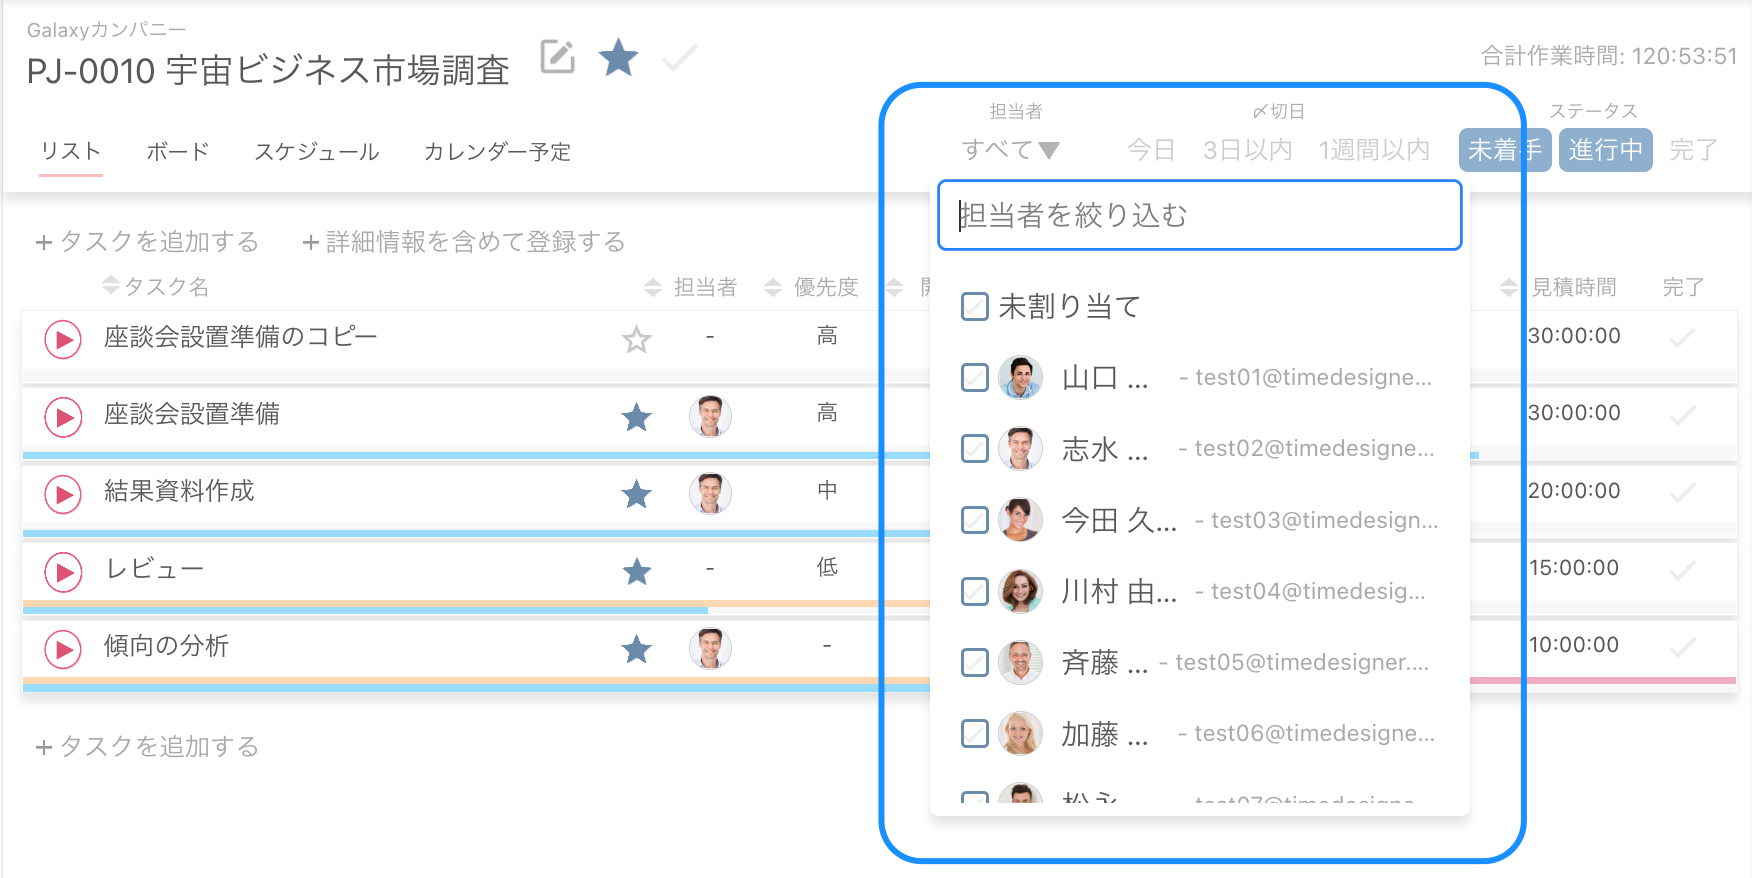The width and height of the screenshot is (1752, 878).
Task: Mark 結果資料作成 task as complete
Action: [1683, 492]
